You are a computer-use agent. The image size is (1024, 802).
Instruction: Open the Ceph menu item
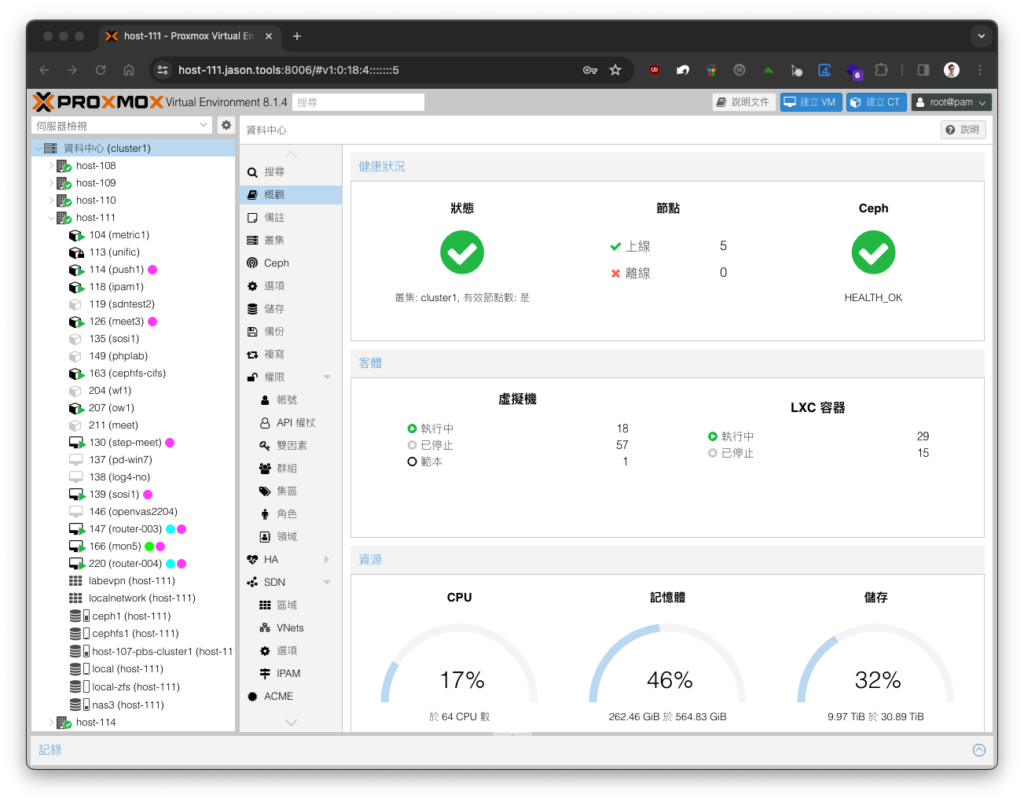tap(291, 263)
